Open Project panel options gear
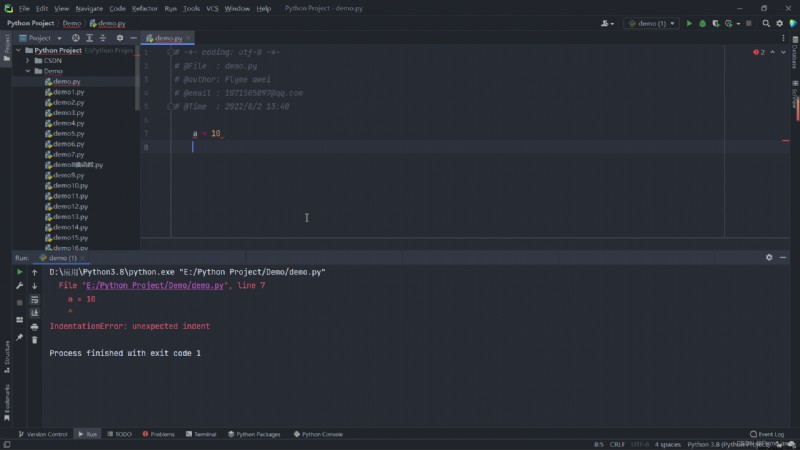The width and height of the screenshot is (800, 450). 120,38
